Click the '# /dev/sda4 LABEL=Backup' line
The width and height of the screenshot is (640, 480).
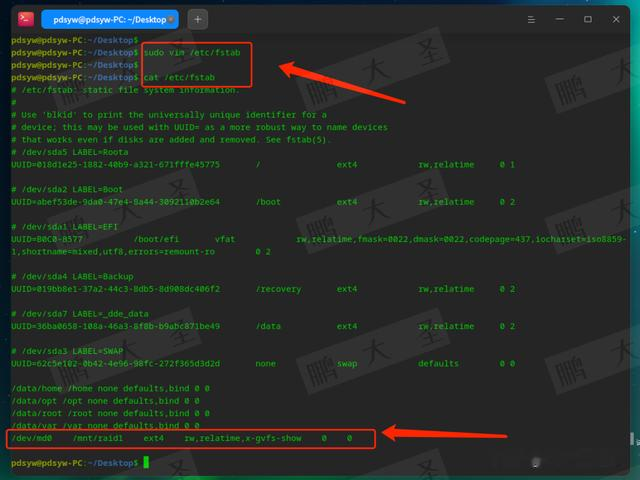tap(72, 277)
